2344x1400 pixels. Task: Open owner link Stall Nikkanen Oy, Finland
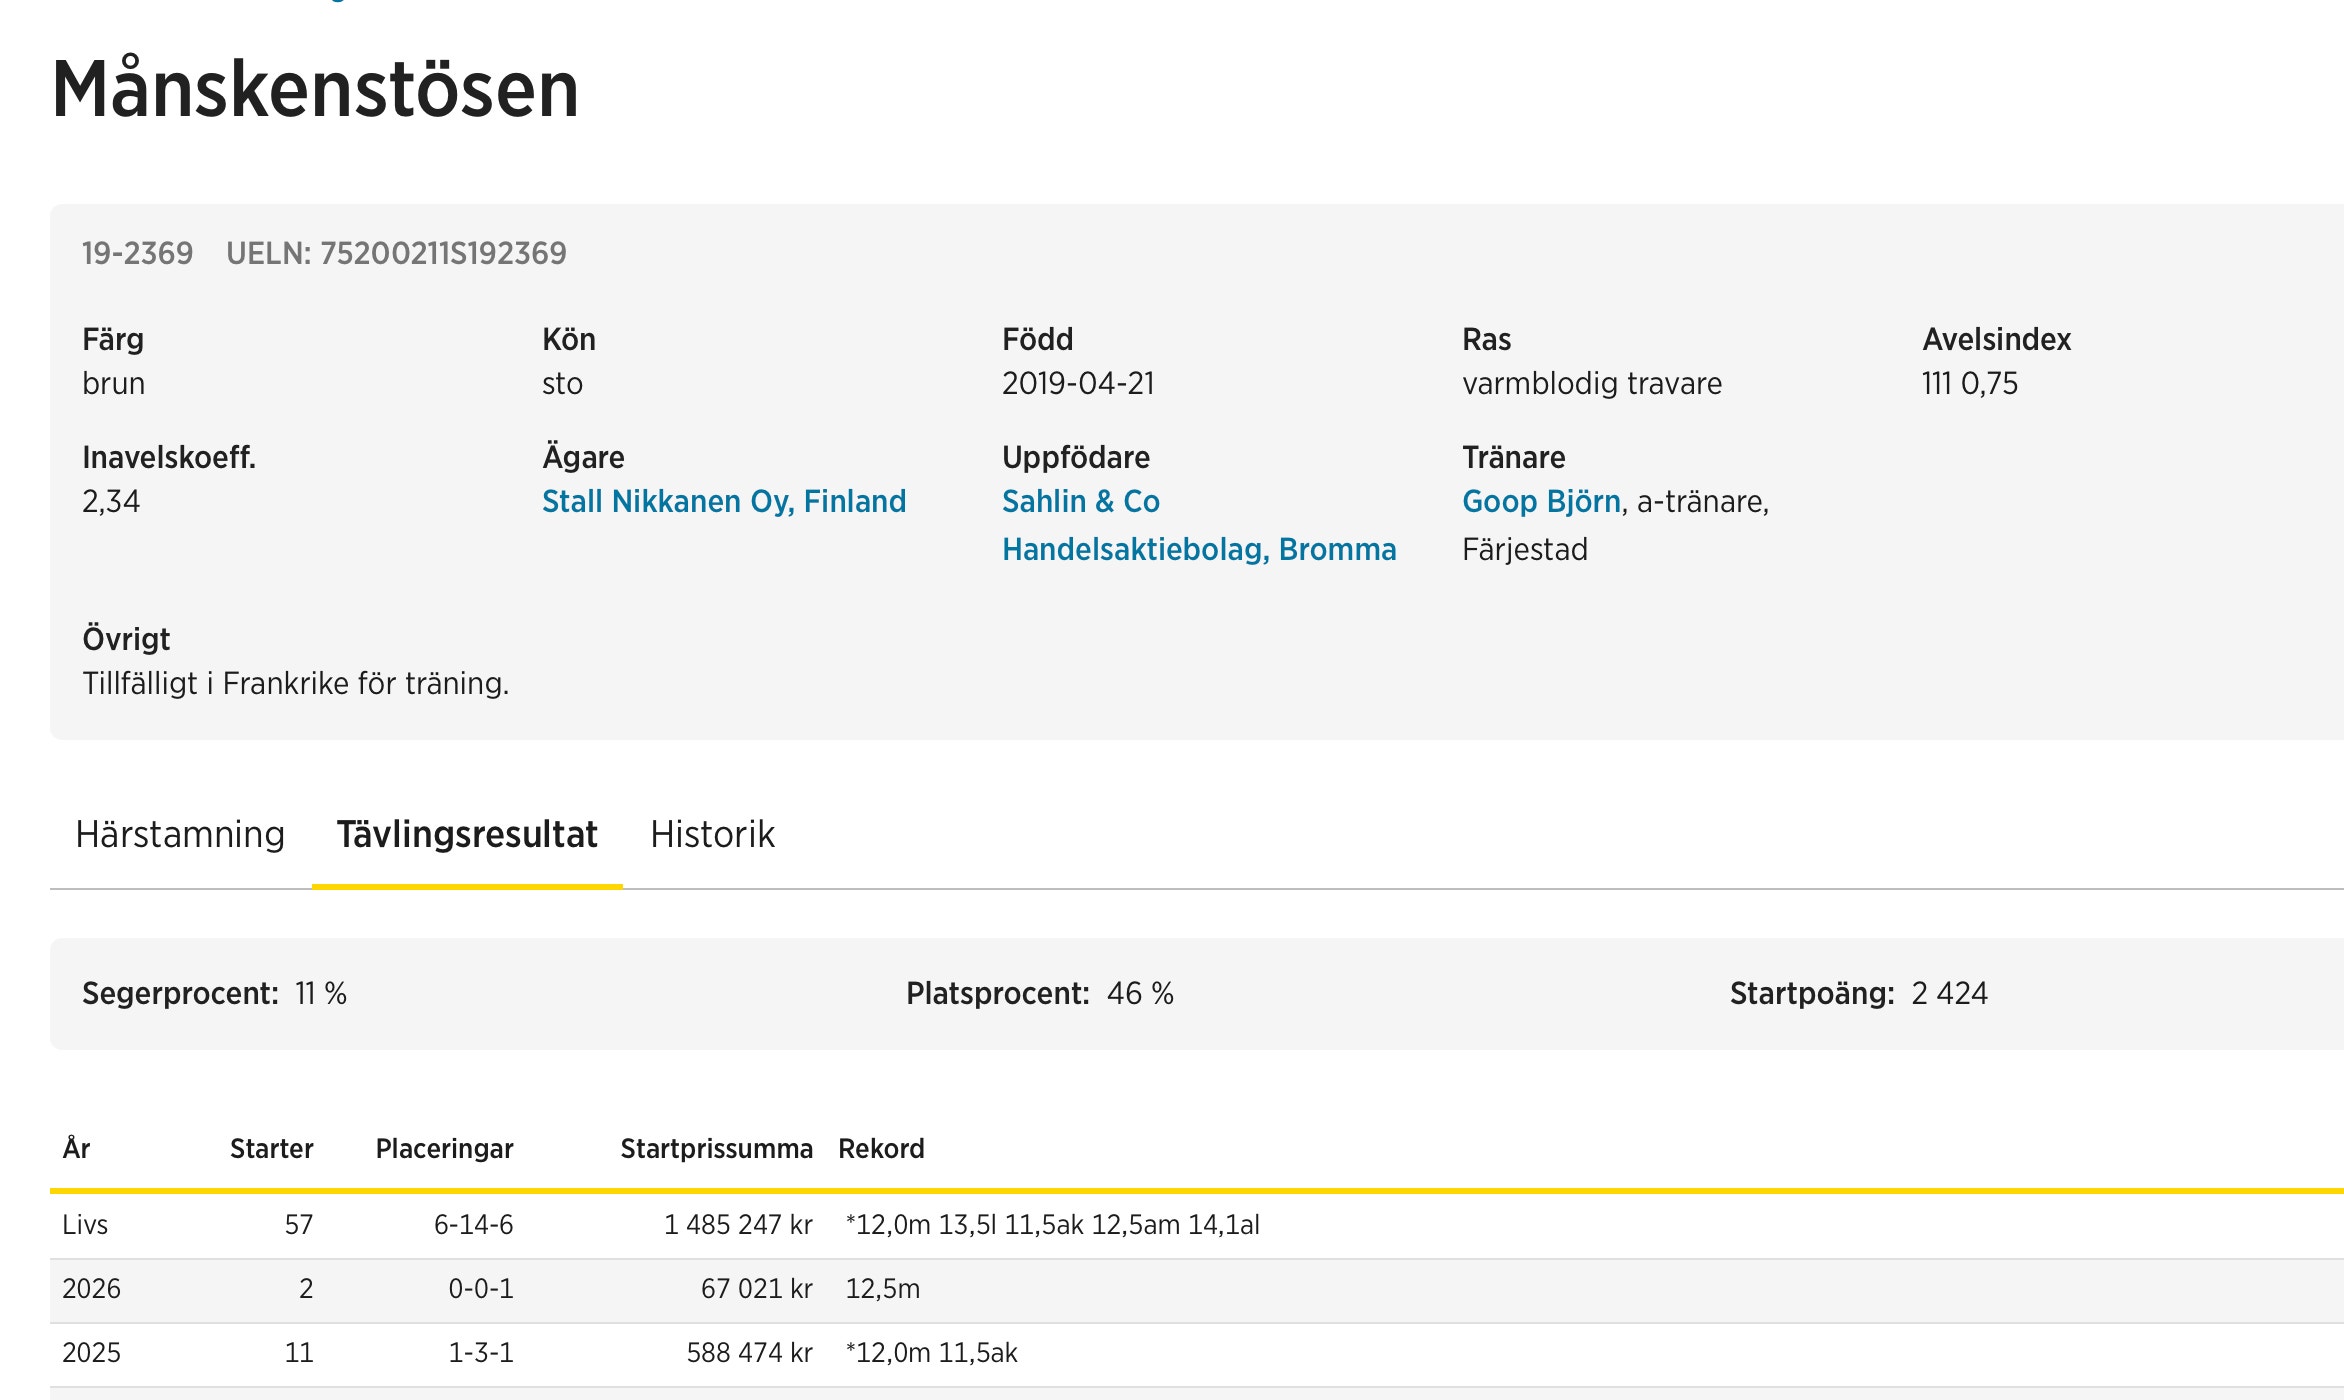pos(723,501)
